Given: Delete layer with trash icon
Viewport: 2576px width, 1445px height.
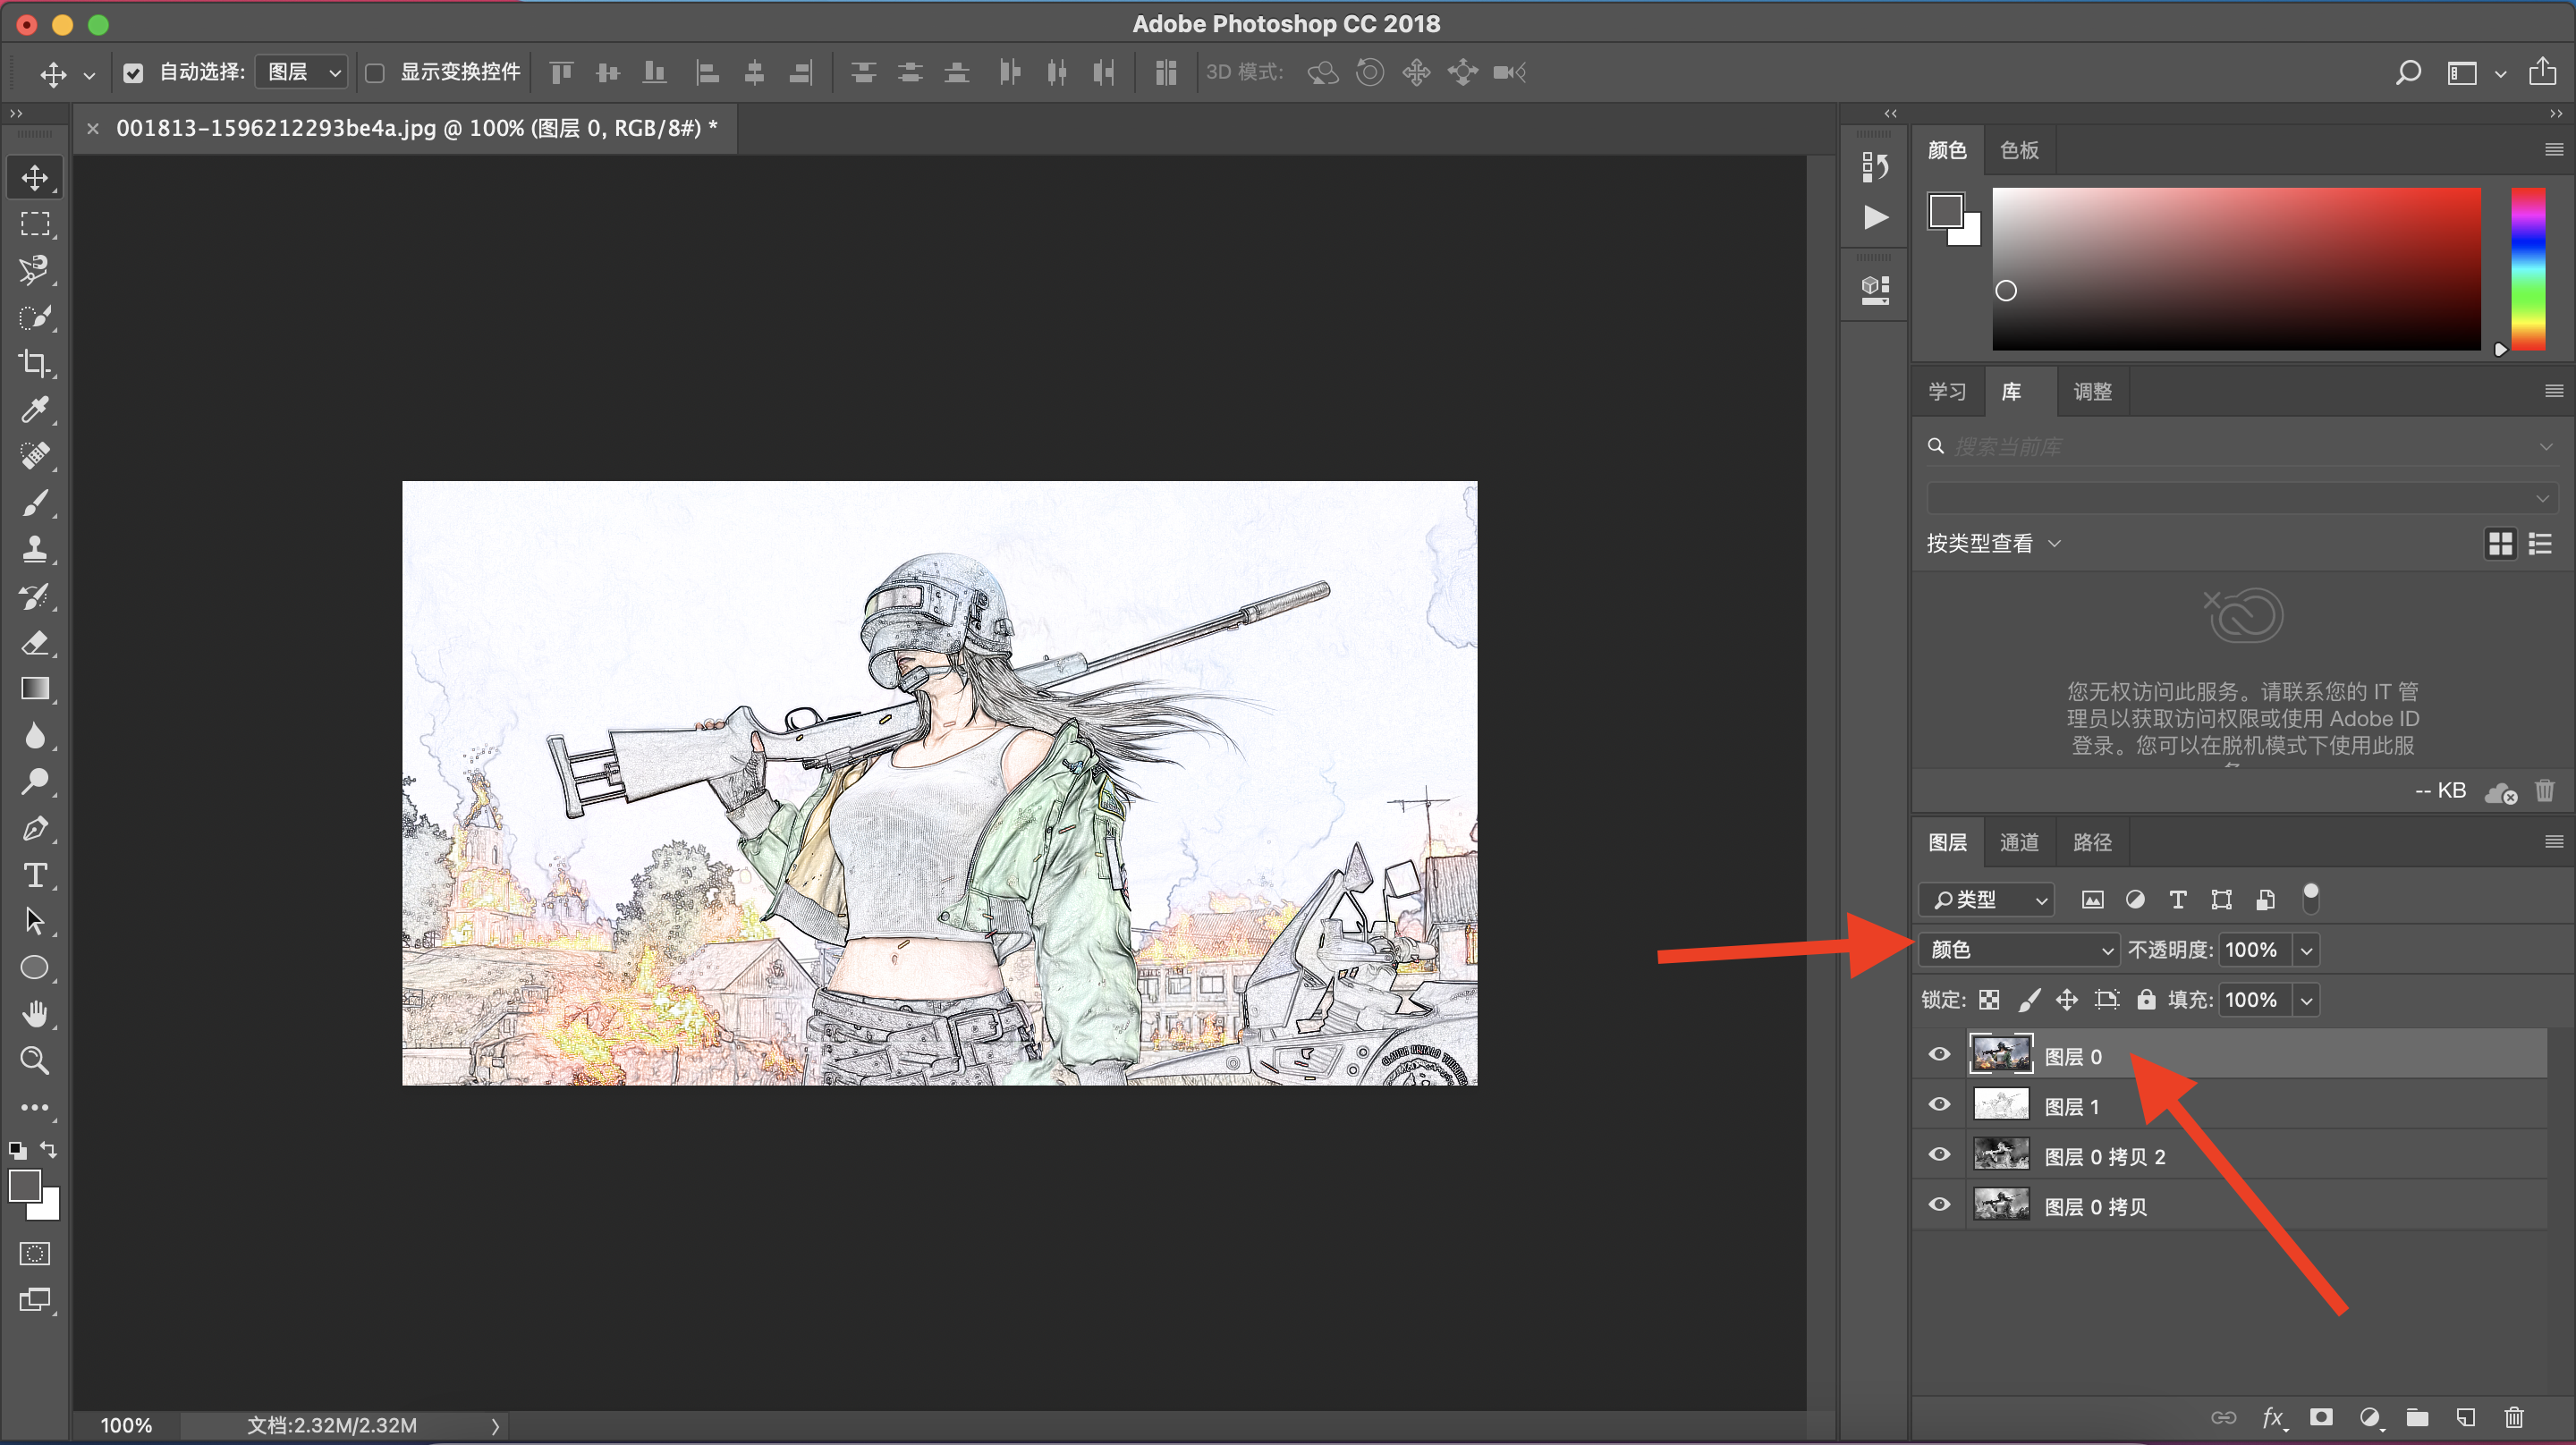Looking at the screenshot, I should 2513,1417.
